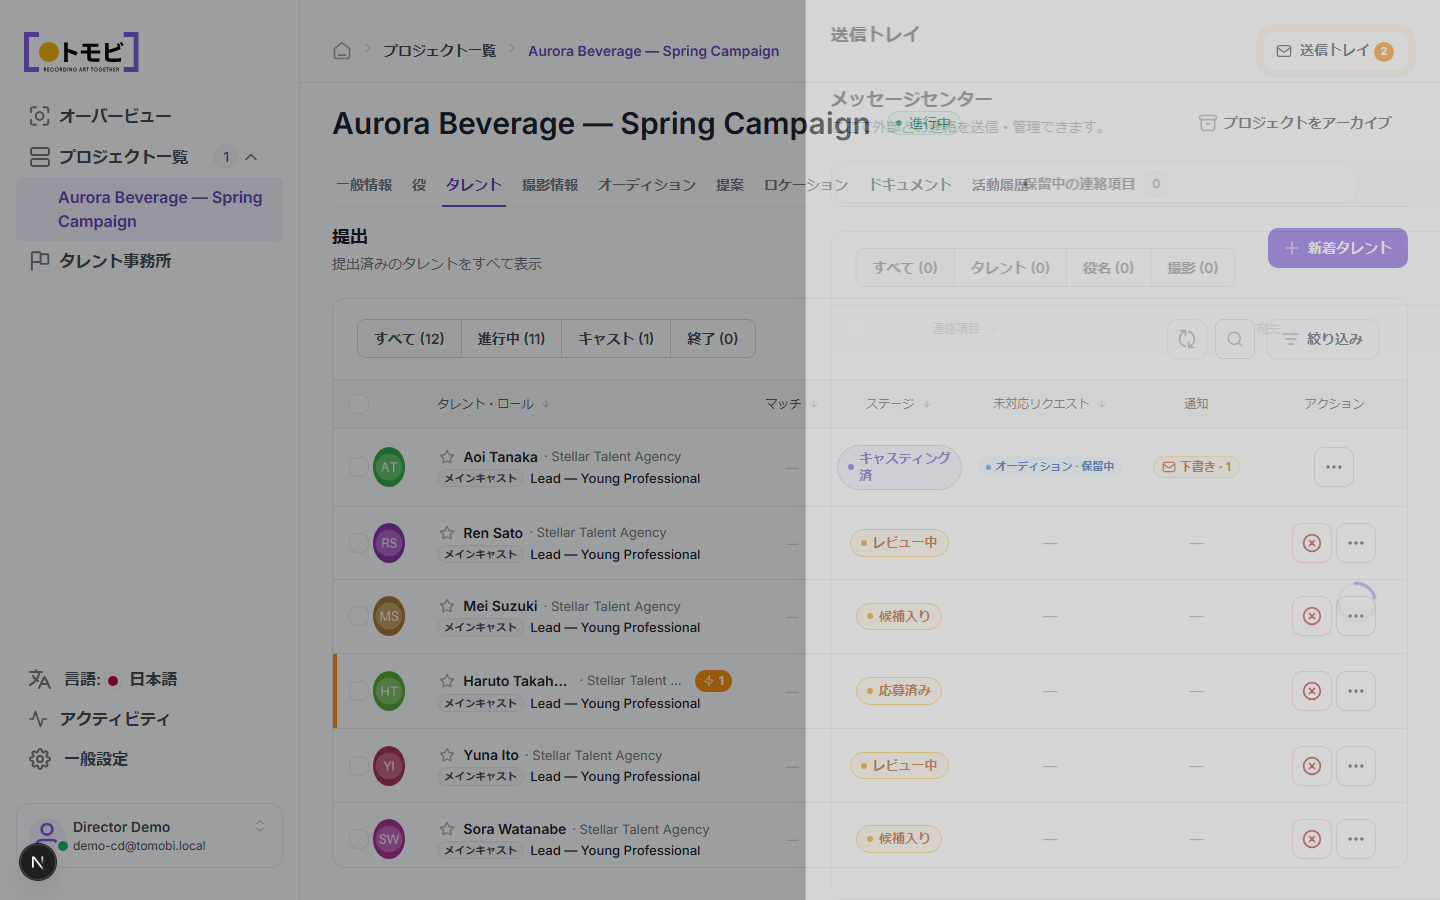Star Yuna Ito as favorite
1440x900 pixels.
click(x=447, y=755)
